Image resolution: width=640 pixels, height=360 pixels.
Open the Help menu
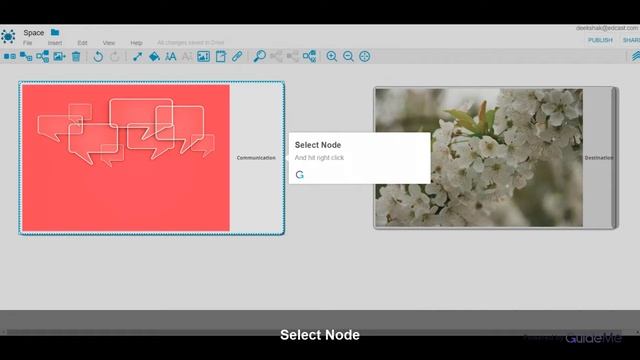point(136,43)
